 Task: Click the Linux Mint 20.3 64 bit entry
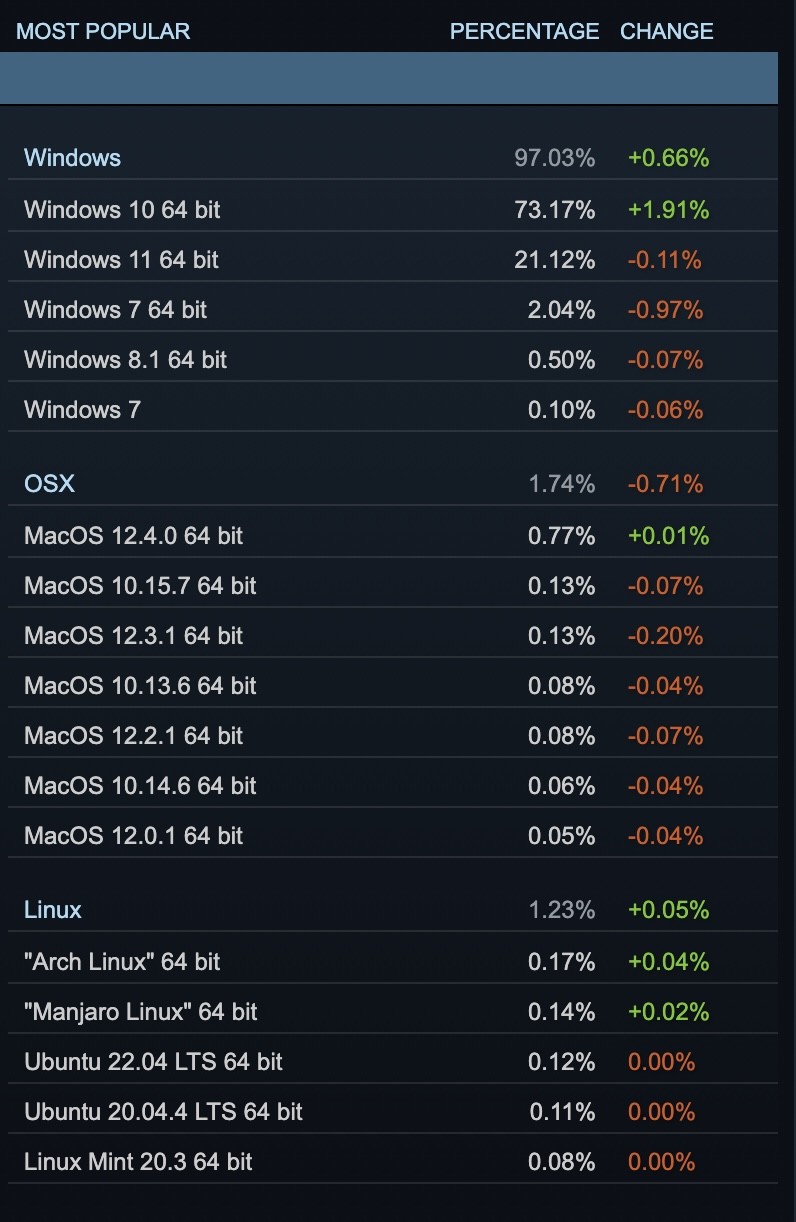392,1161
